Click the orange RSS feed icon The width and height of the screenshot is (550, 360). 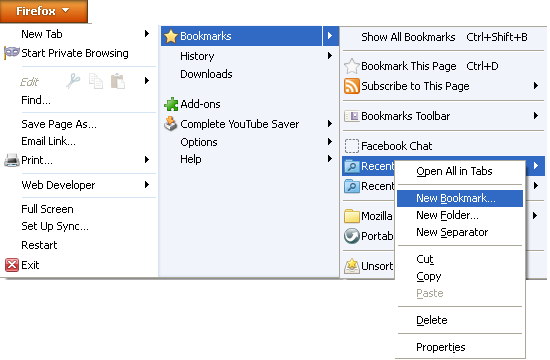click(x=351, y=86)
